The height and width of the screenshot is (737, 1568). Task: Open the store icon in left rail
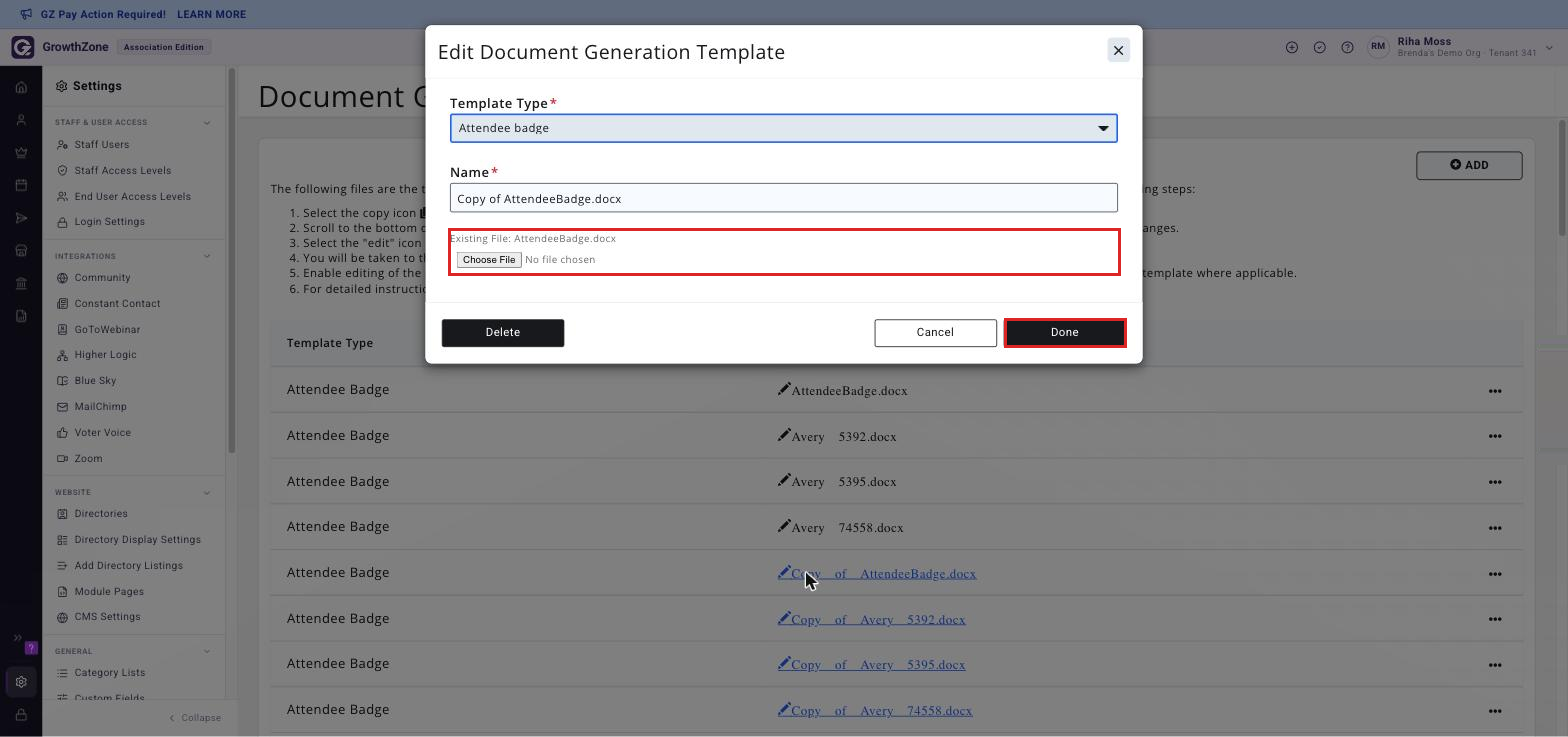[x=21, y=250]
